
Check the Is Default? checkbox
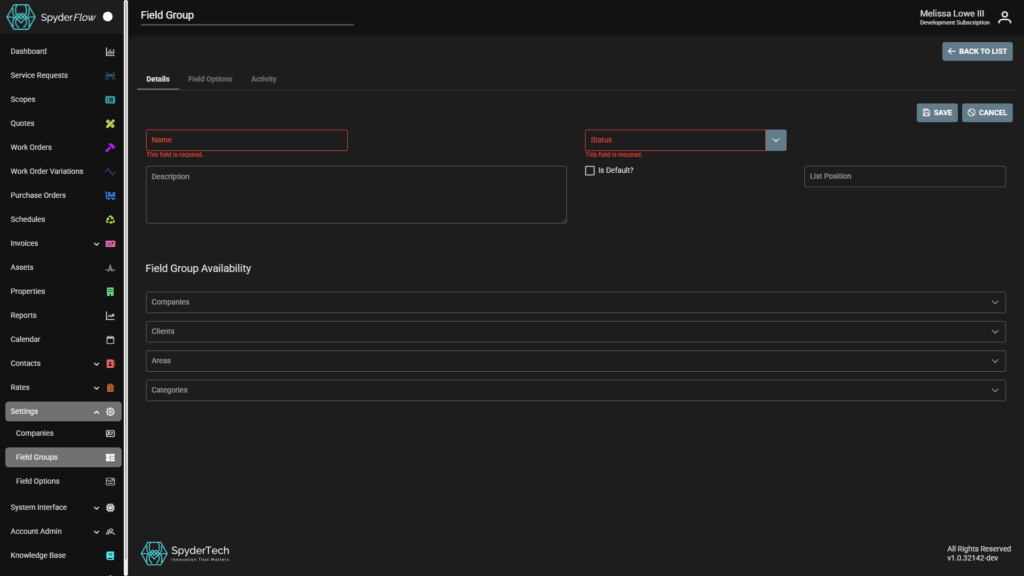click(590, 170)
